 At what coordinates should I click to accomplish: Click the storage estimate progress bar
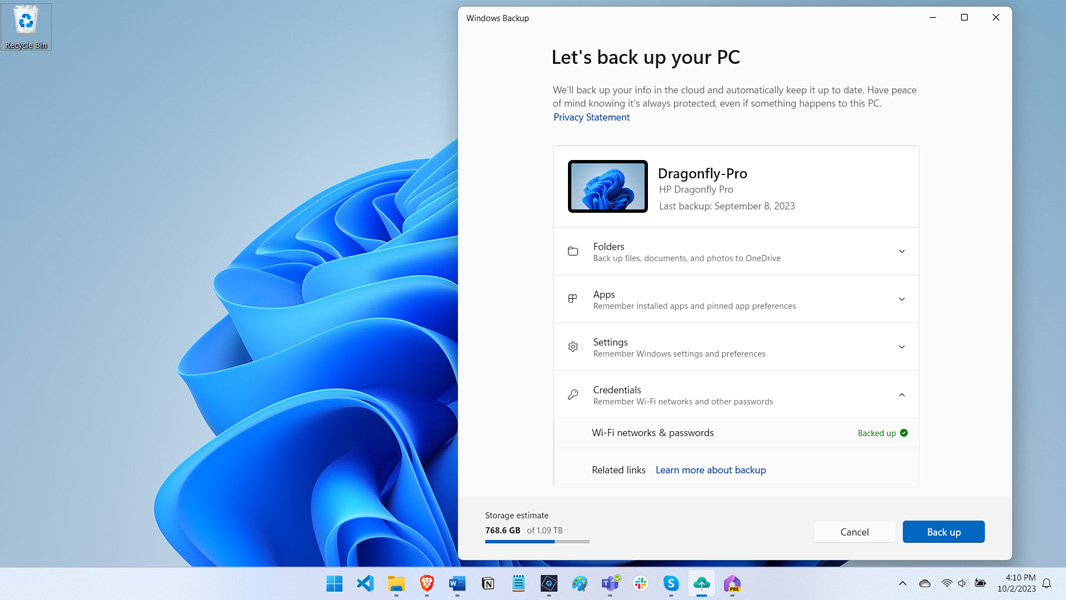coord(537,541)
